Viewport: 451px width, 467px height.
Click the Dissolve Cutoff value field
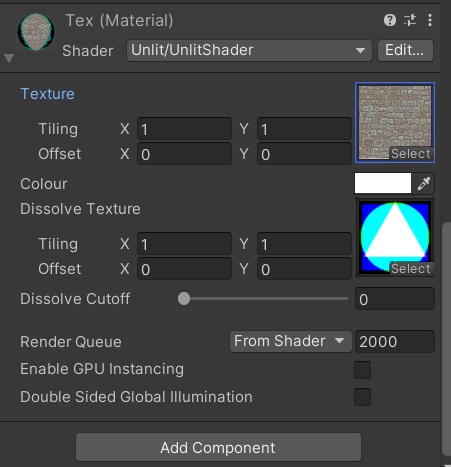point(395,299)
